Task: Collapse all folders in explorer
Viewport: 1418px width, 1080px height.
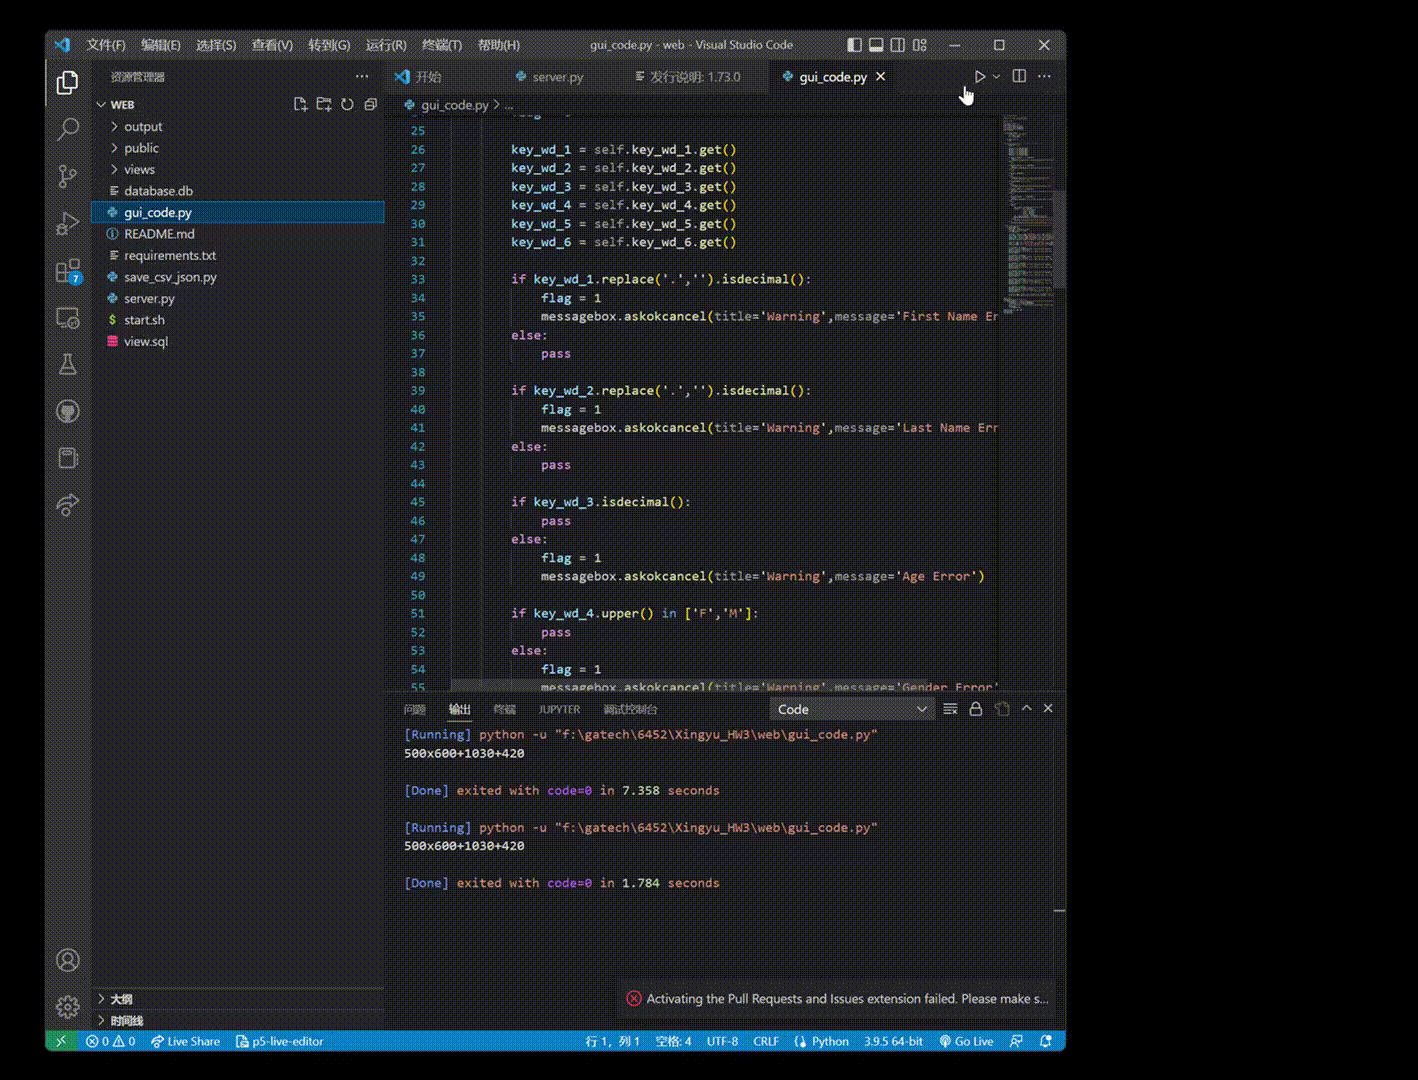Action: [370, 104]
